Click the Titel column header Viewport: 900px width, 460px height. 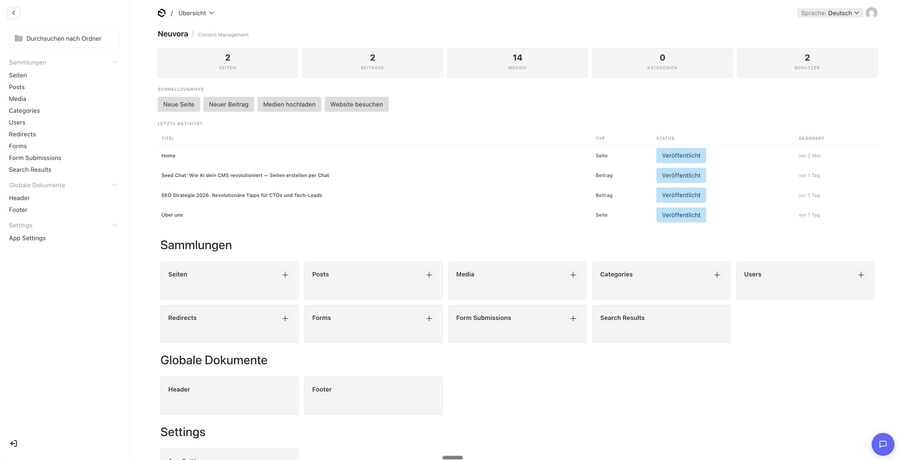click(168, 138)
